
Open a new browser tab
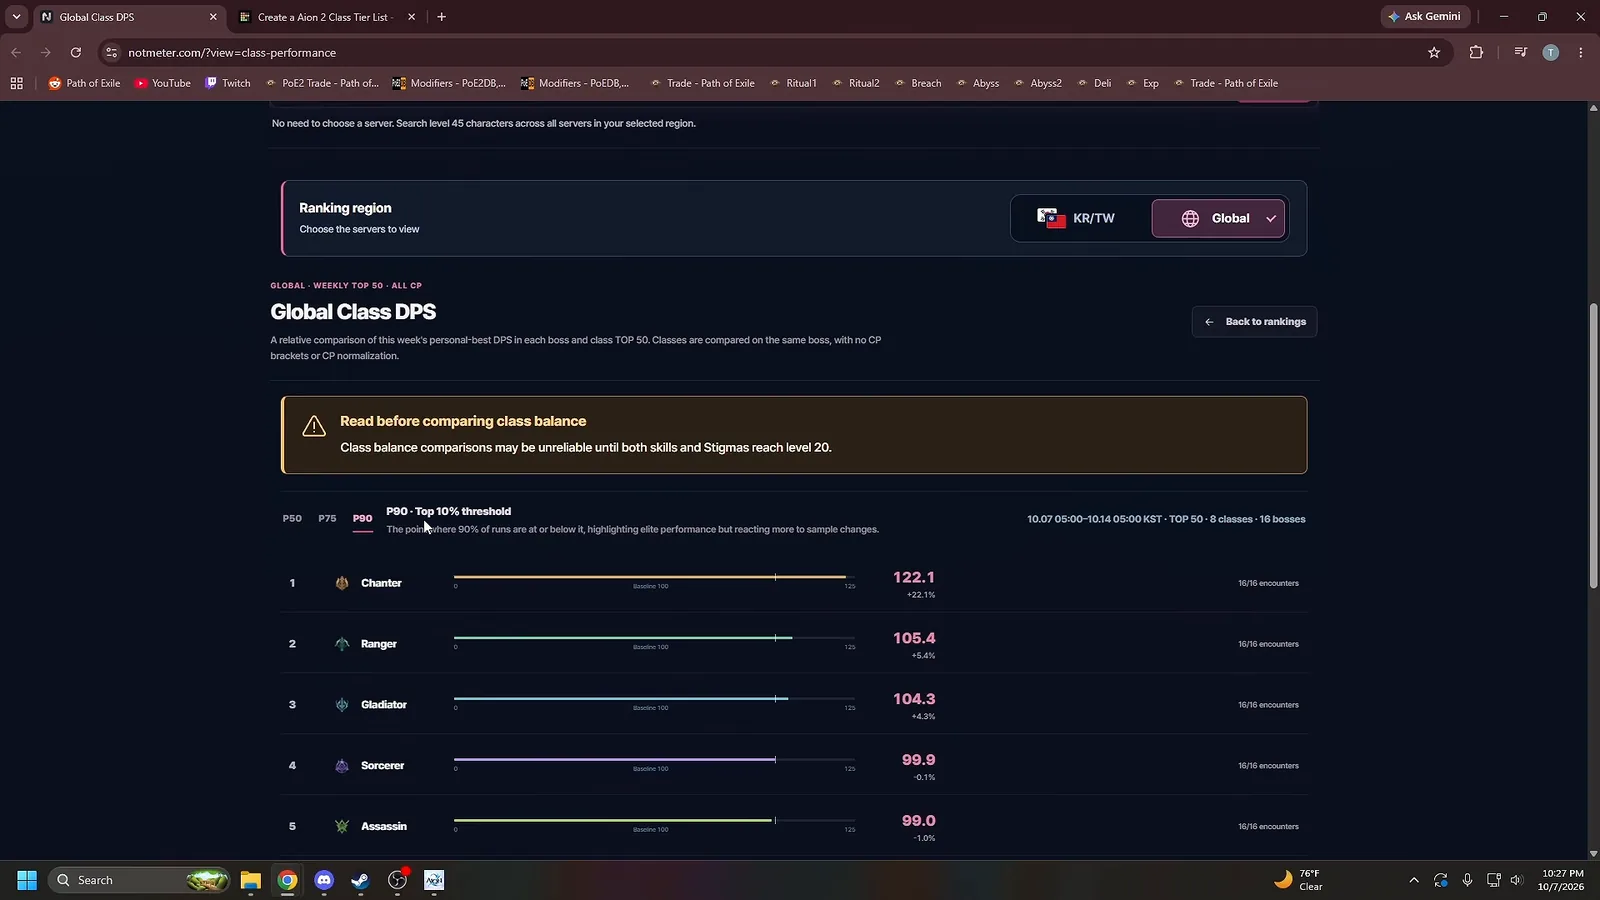(x=442, y=17)
